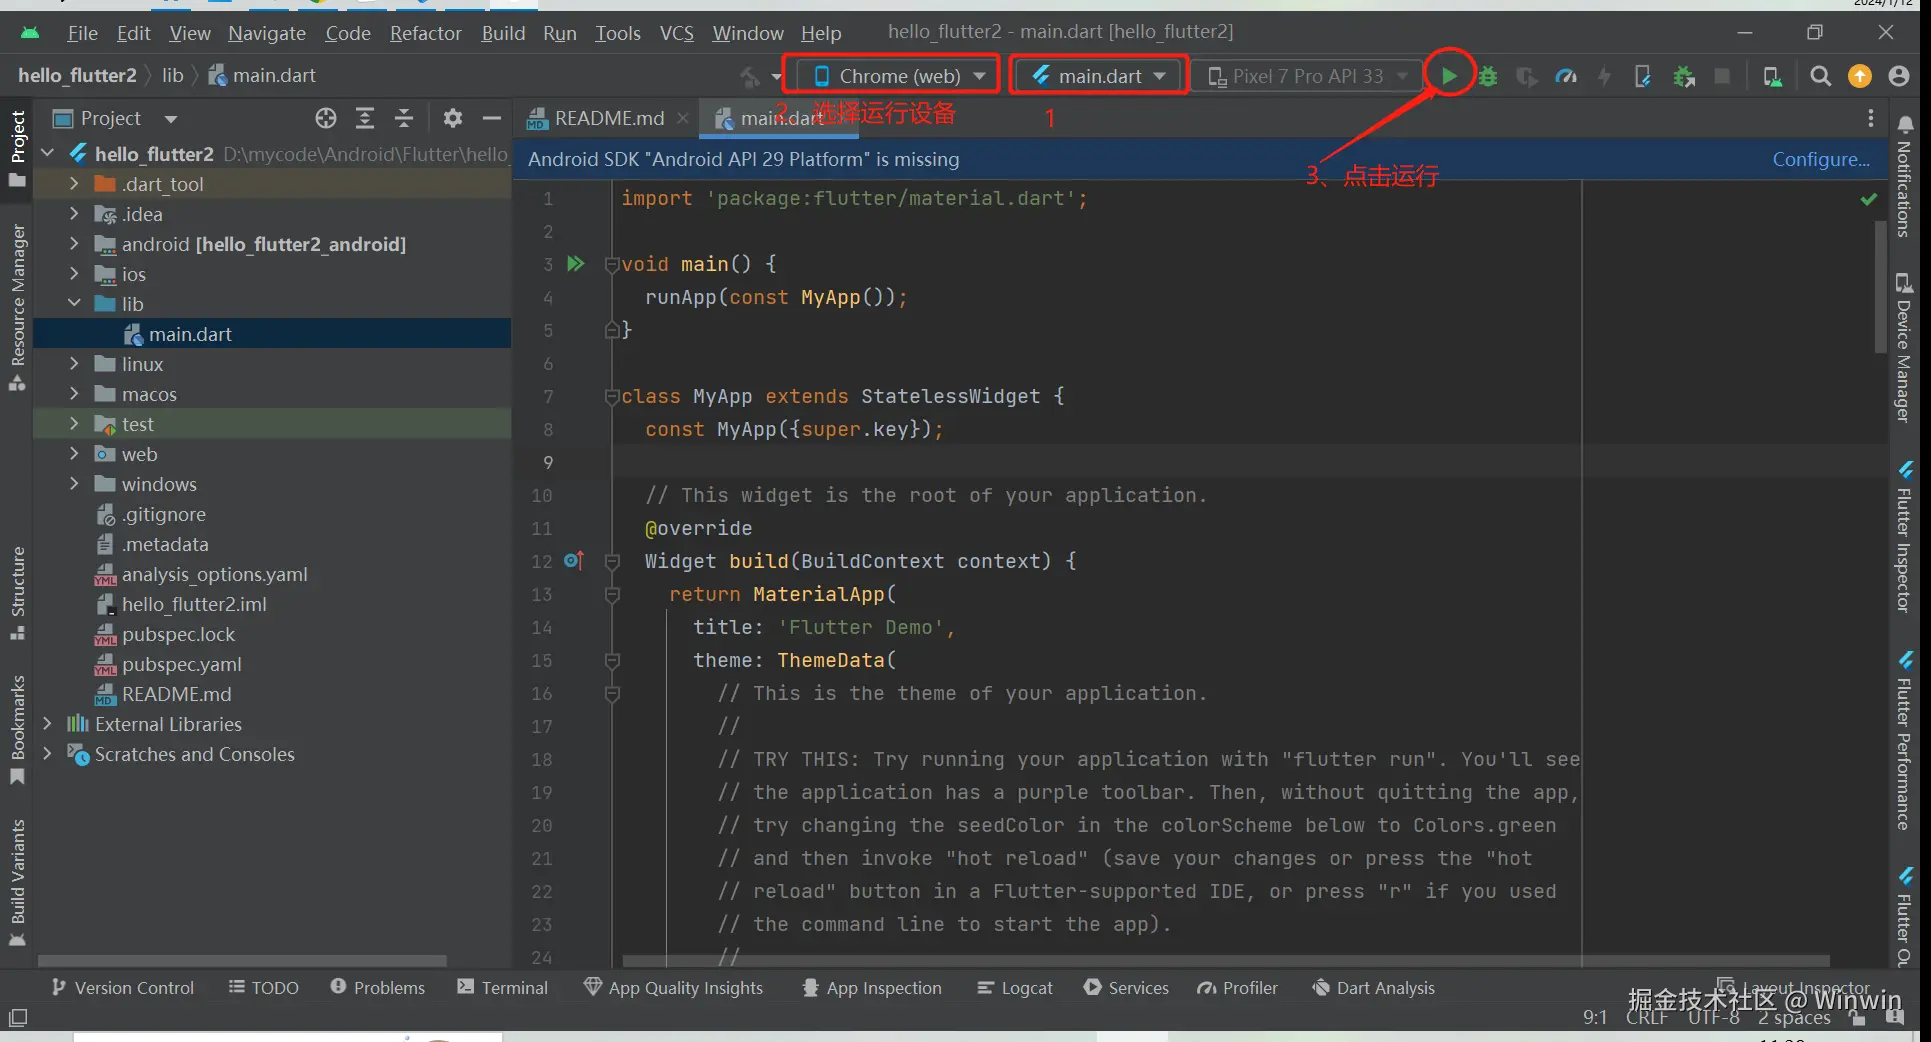Screen dimensions: 1931x1042
Task: Click run gutter arrow beside main()
Action: click(x=576, y=264)
